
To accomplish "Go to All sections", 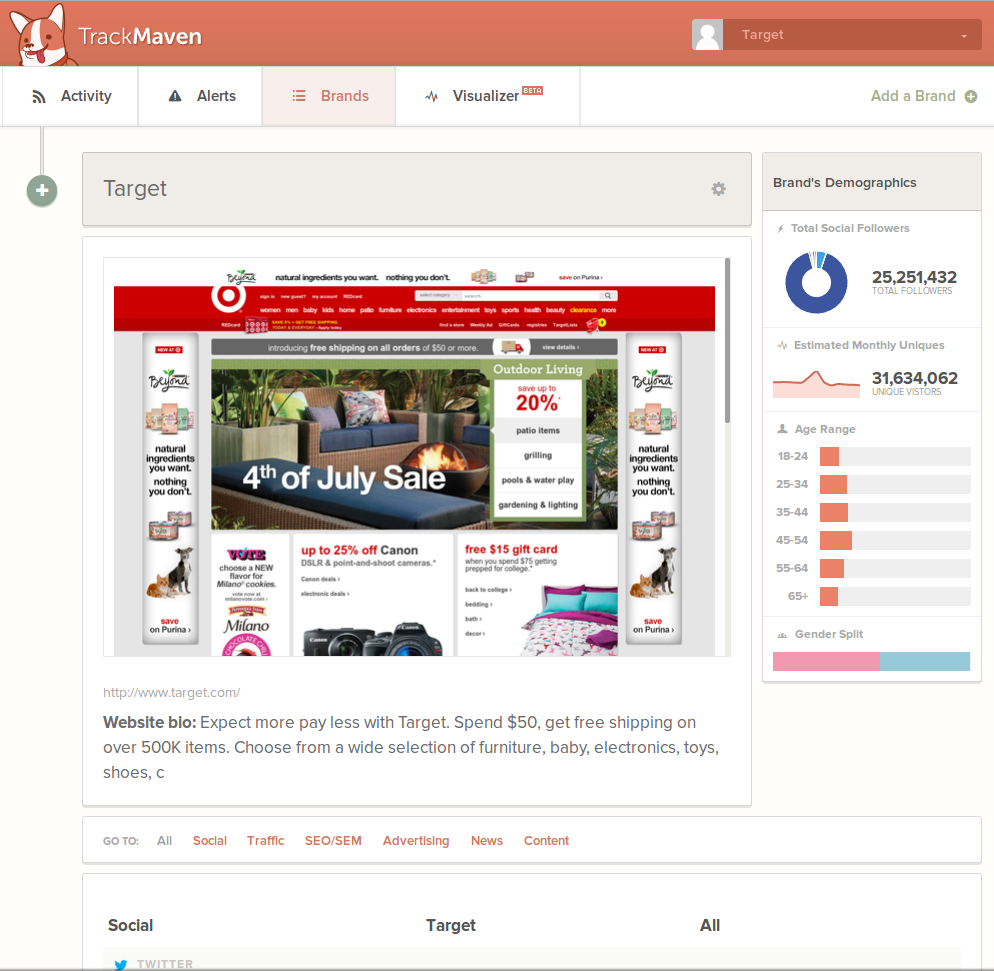I will (164, 840).
